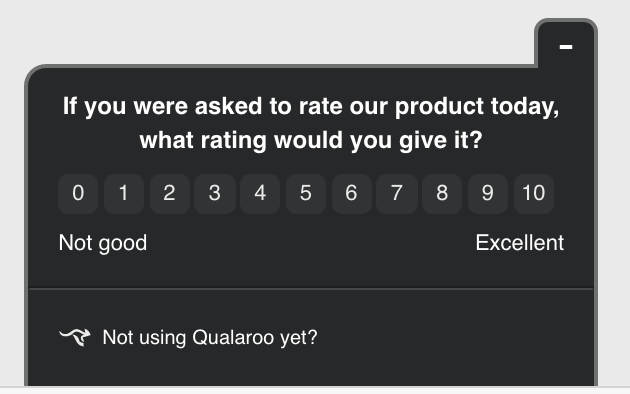This screenshot has width=630, height=394.
Task: Click the divider line above the footer
Action: coord(311,288)
